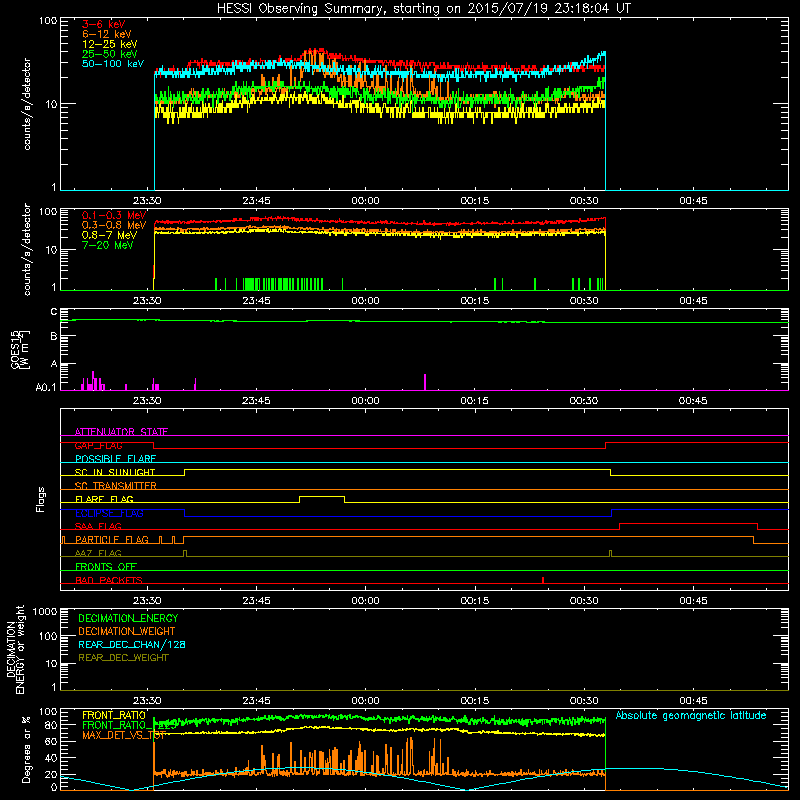Select the 3-6 keV legend label
800x800 pixels.
tap(104, 24)
